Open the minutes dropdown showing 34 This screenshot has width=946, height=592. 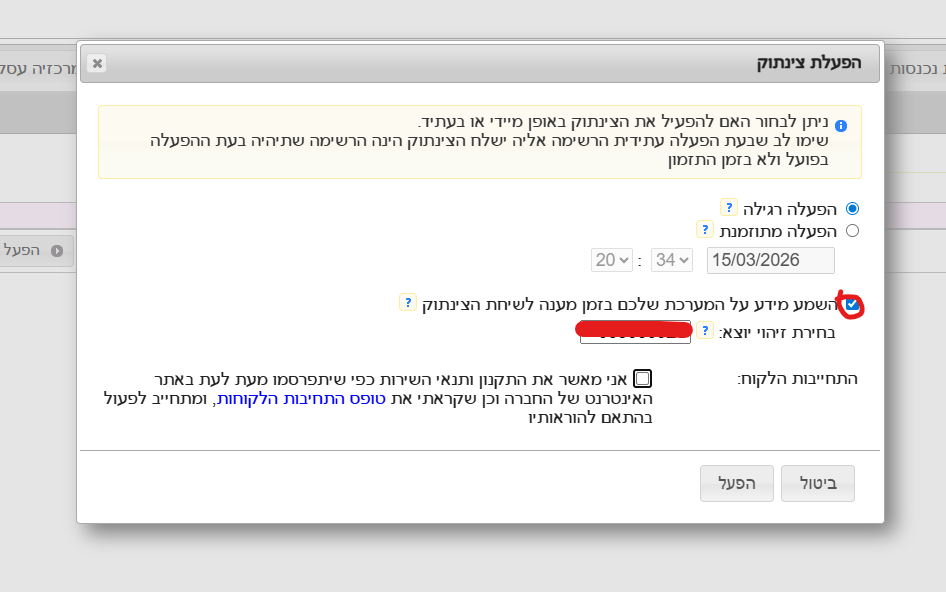pyautogui.click(x=670, y=259)
